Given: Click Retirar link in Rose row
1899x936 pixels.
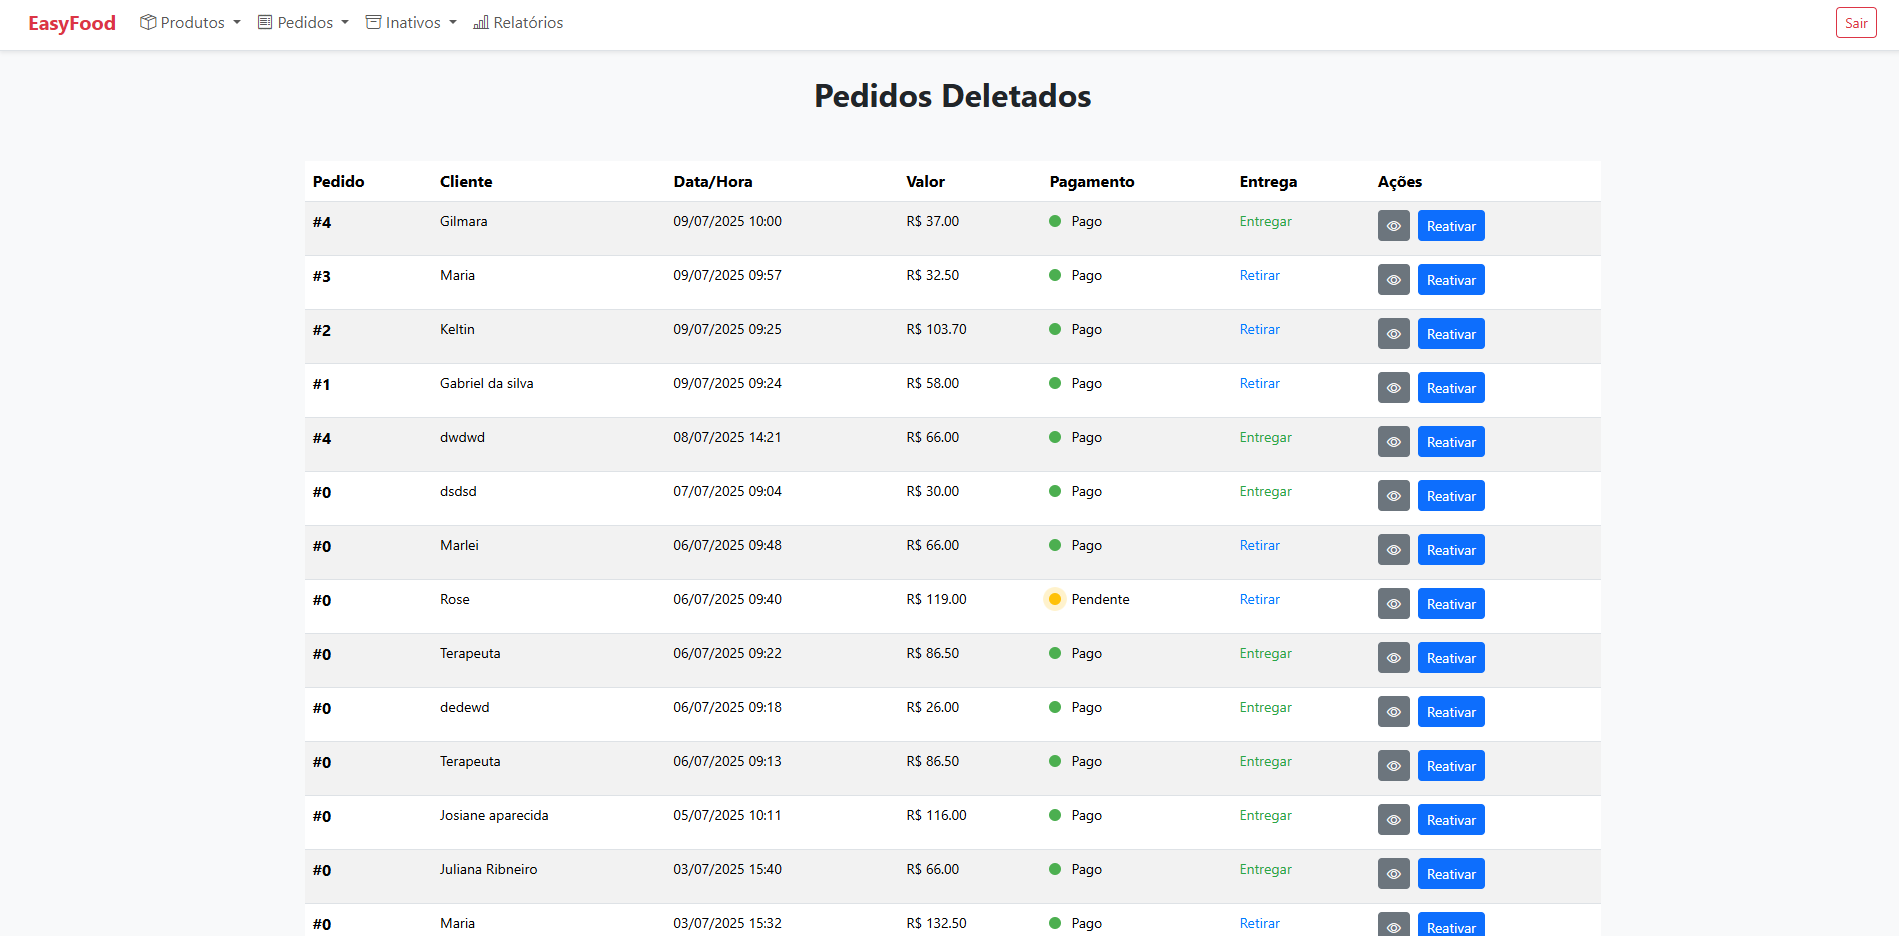Looking at the screenshot, I should [1259, 599].
